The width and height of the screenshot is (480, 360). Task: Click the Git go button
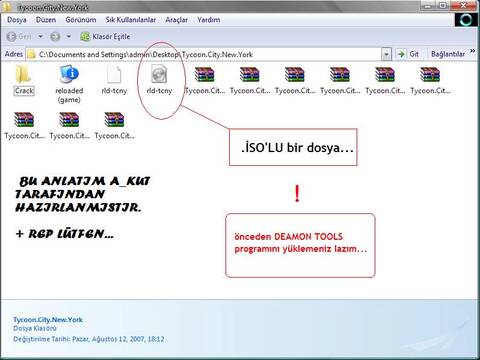tap(408, 54)
